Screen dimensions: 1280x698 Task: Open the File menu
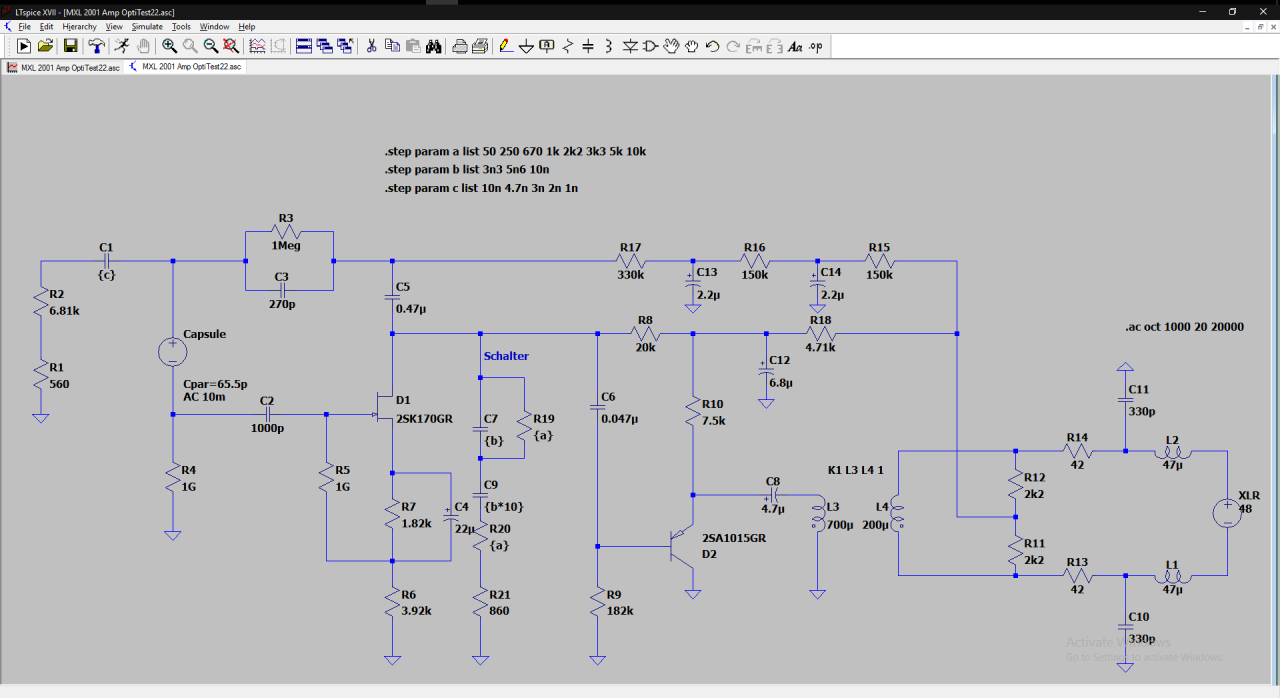[24, 26]
